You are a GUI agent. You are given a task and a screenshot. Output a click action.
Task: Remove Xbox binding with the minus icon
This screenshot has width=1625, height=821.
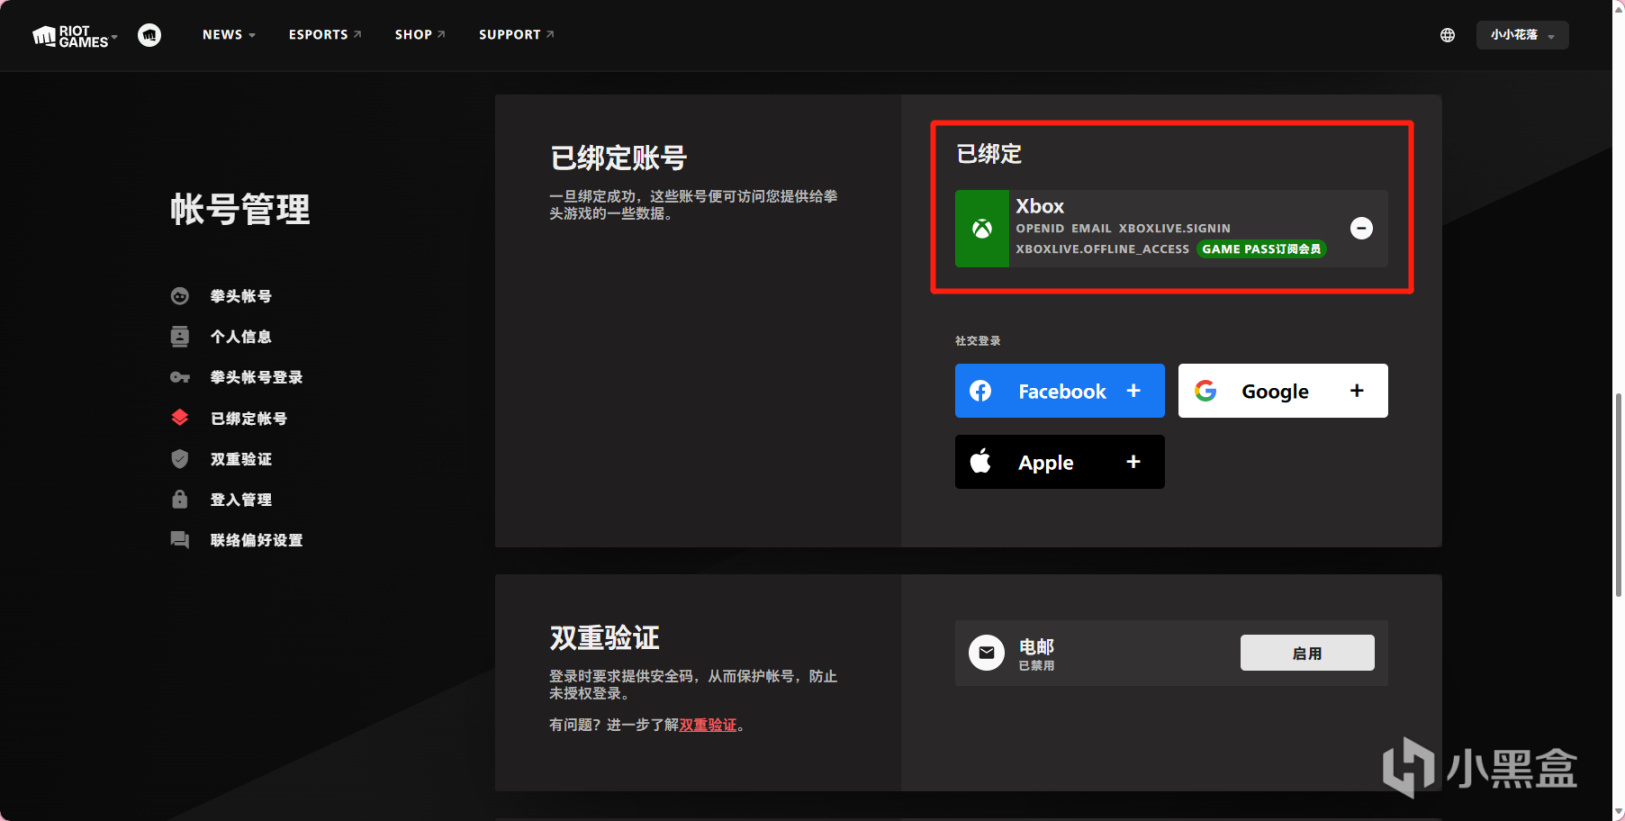point(1361,228)
